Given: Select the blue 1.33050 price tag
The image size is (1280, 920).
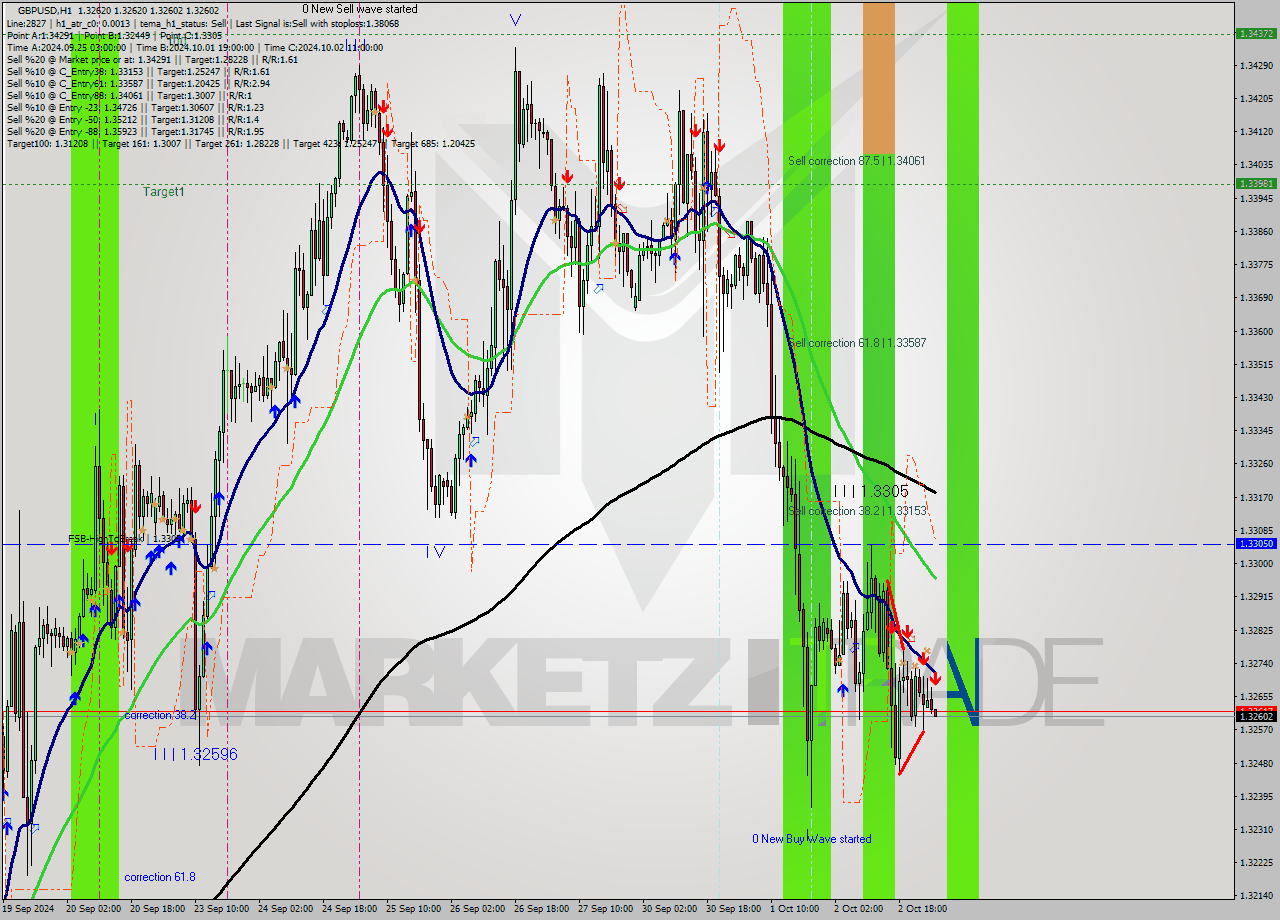Looking at the screenshot, I should [1256, 544].
